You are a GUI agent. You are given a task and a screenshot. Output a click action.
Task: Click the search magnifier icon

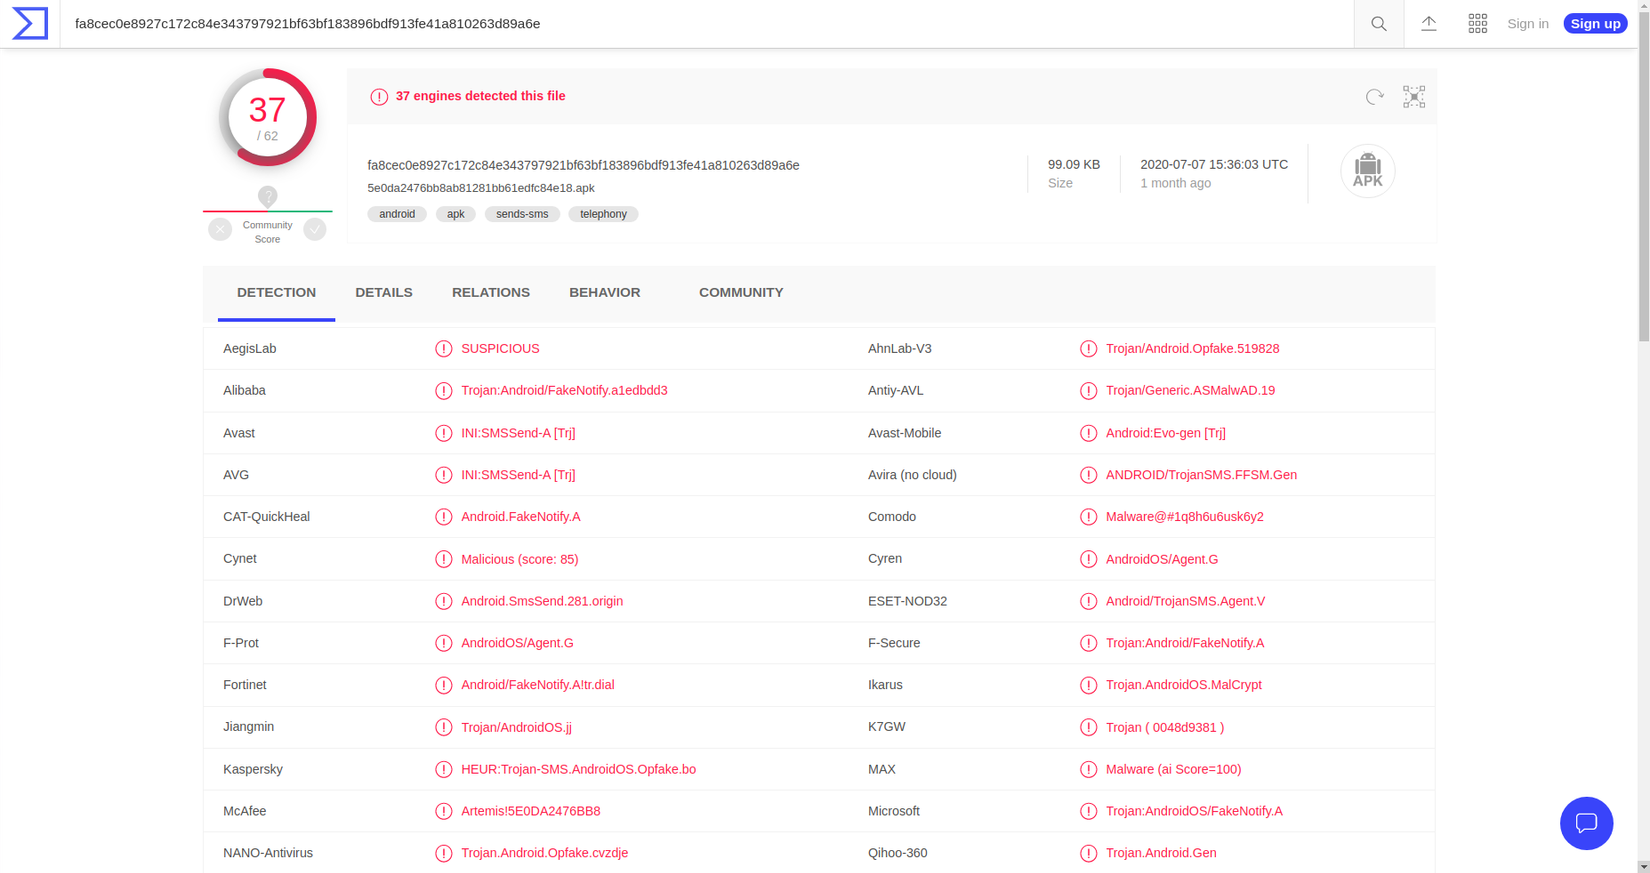pyautogui.click(x=1379, y=24)
